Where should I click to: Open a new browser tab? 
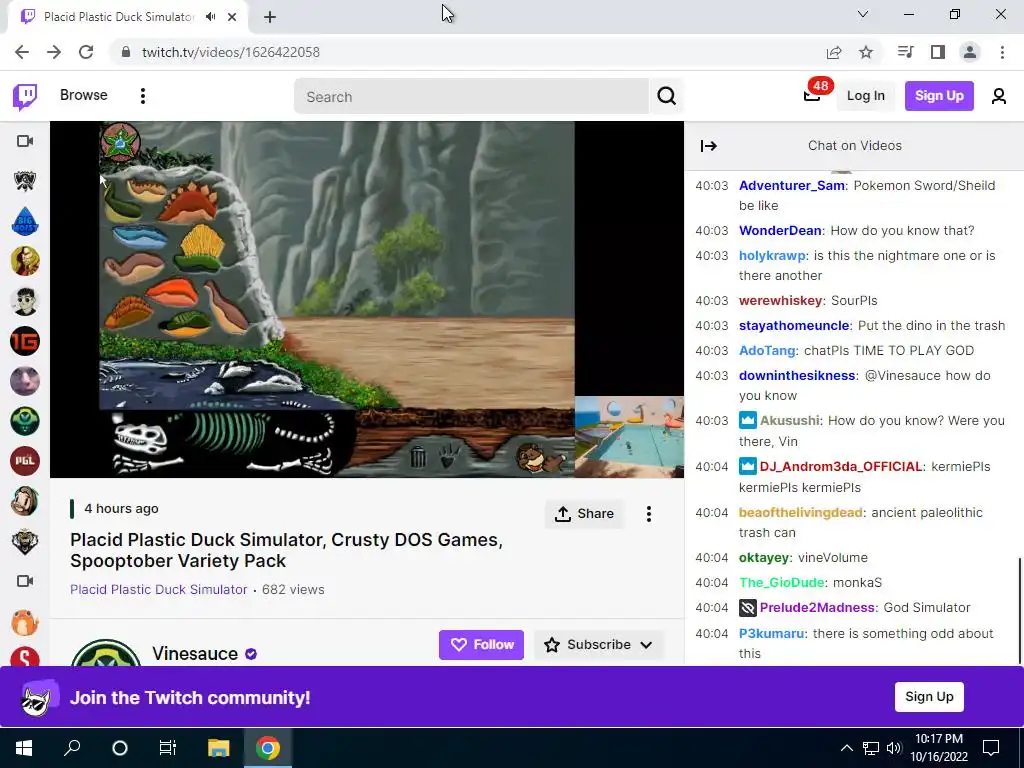(270, 18)
